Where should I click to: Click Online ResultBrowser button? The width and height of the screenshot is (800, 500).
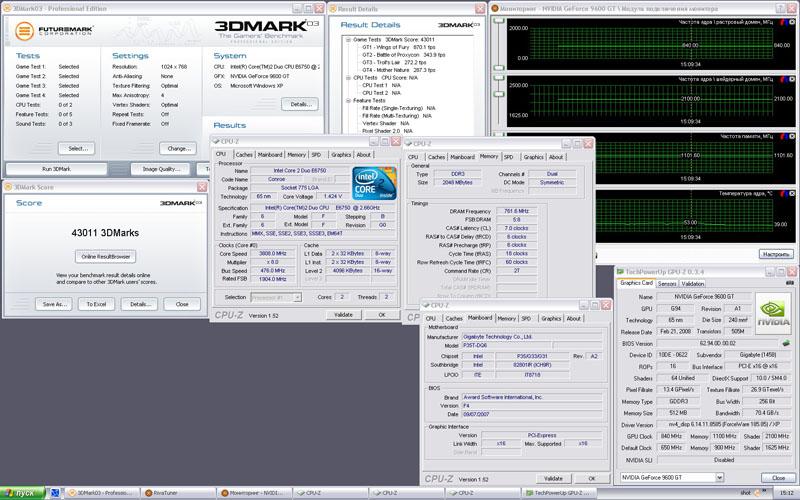pos(106,257)
